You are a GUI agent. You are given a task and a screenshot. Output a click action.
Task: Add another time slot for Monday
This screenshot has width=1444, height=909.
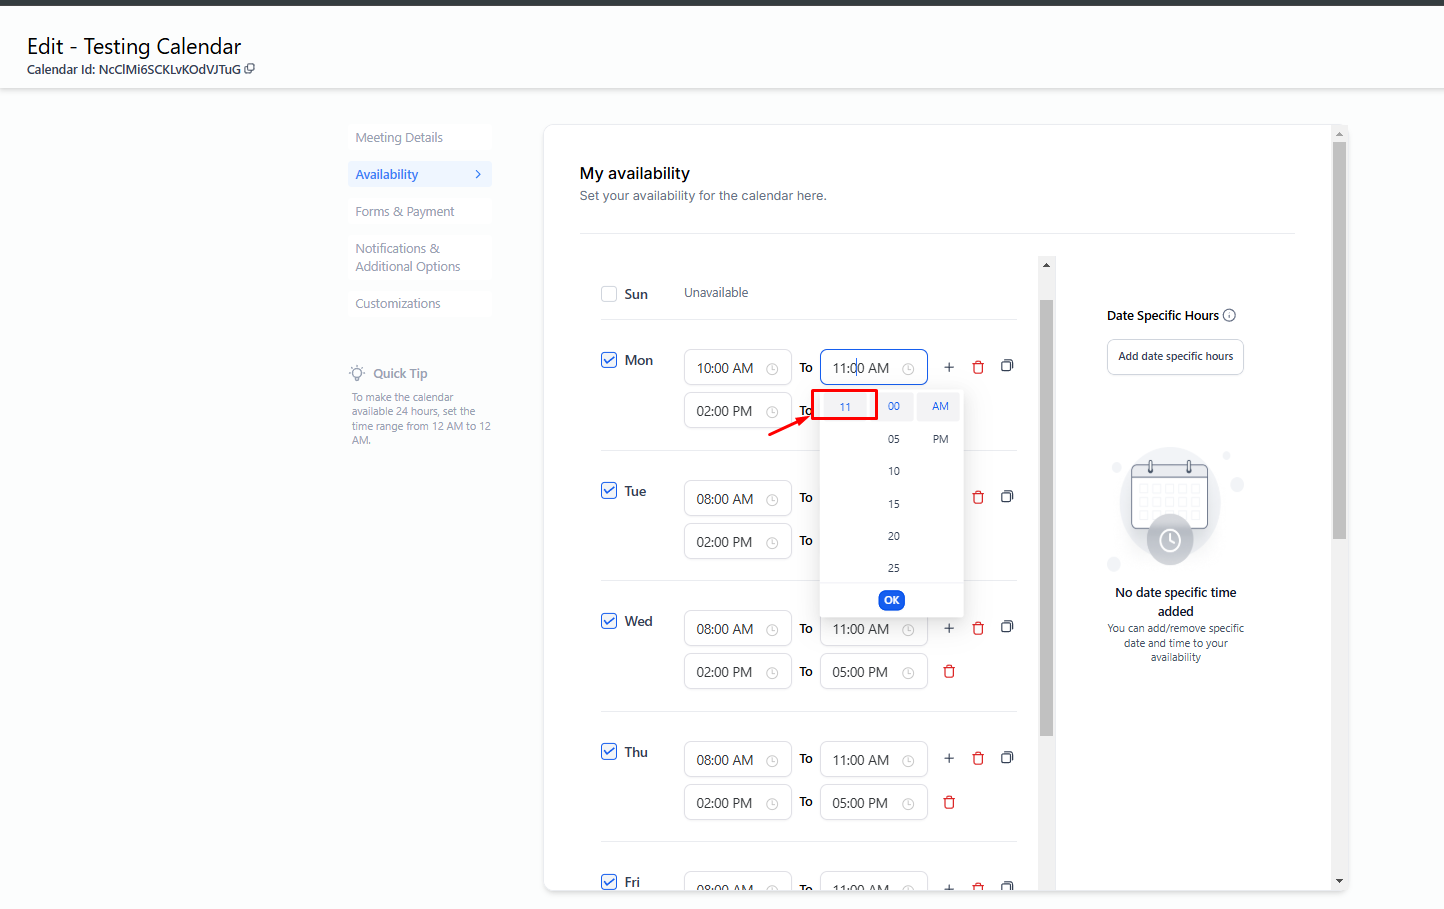[949, 368]
